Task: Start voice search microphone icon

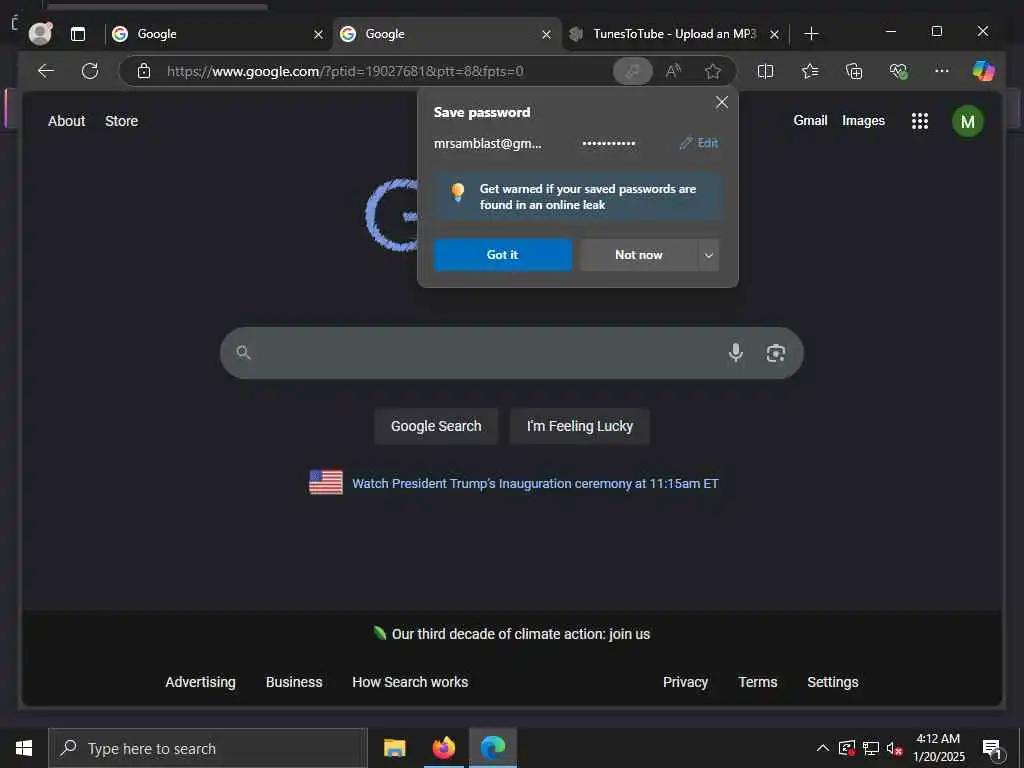Action: pos(735,353)
